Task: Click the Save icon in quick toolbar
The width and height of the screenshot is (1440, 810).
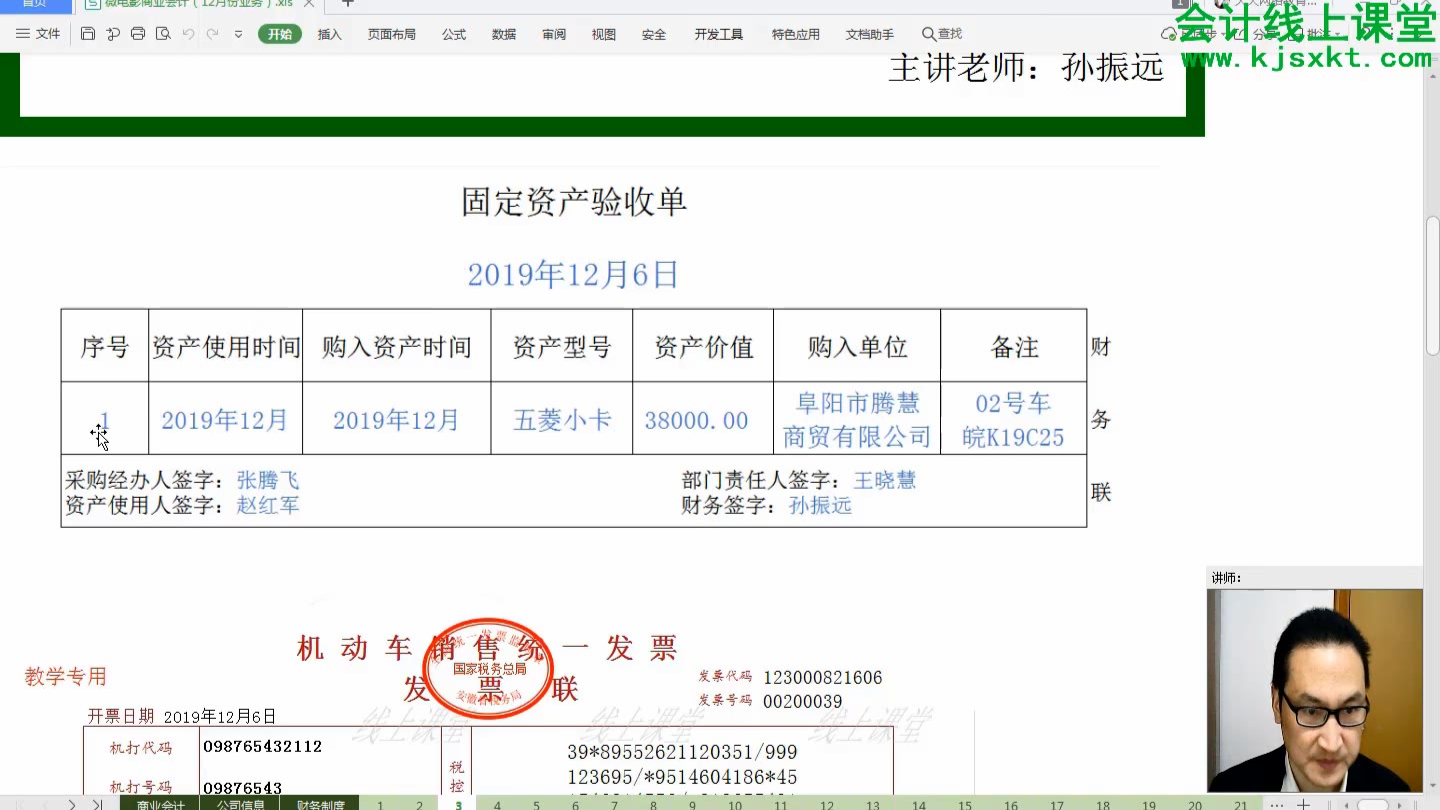Action: [x=88, y=34]
